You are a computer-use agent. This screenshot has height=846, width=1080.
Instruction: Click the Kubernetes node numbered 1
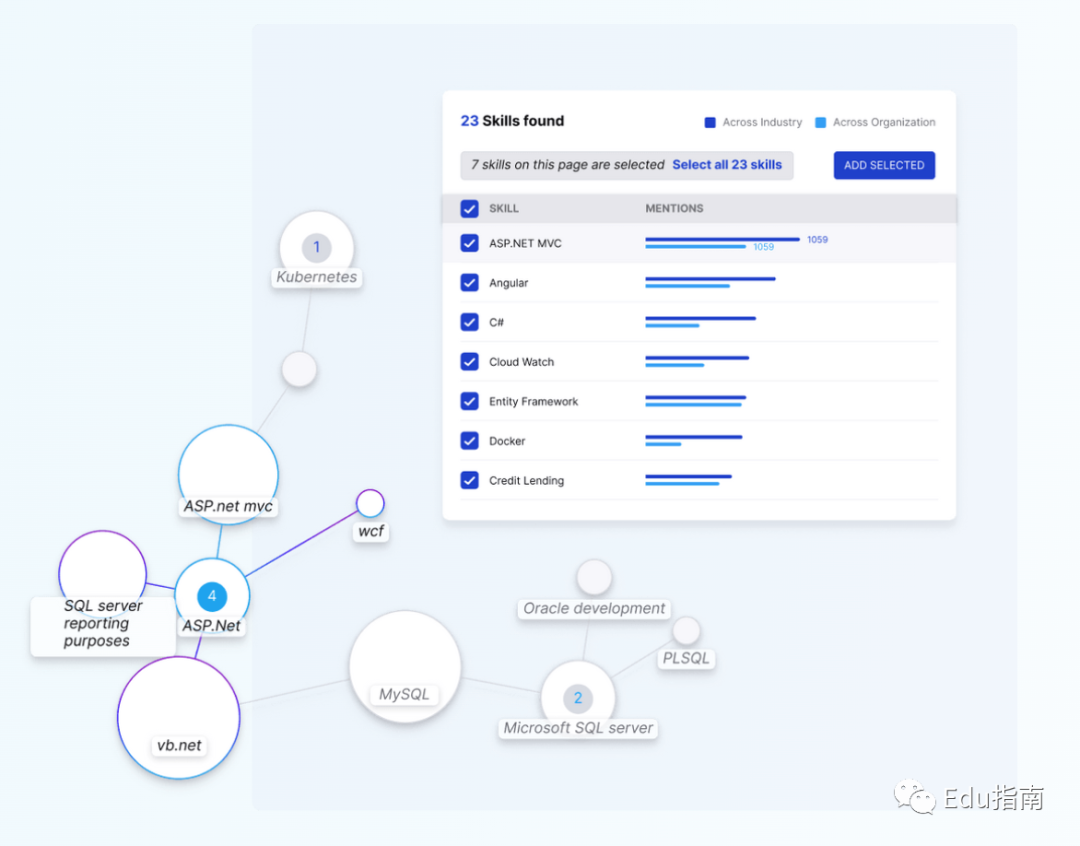coord(317,247)
